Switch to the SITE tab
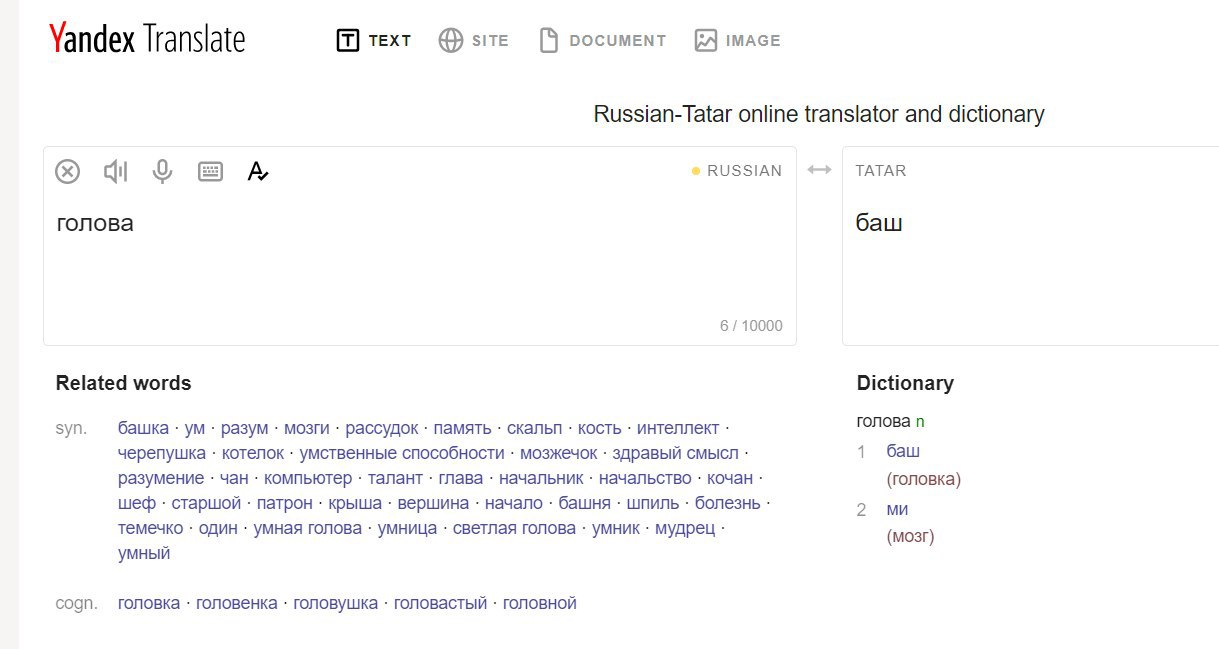Image resolution: width=1219 pixels, height=649 pixels. coord(474,41)
